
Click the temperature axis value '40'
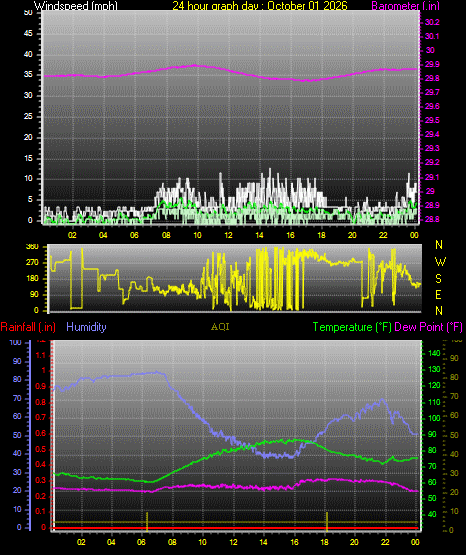[432, 514]
